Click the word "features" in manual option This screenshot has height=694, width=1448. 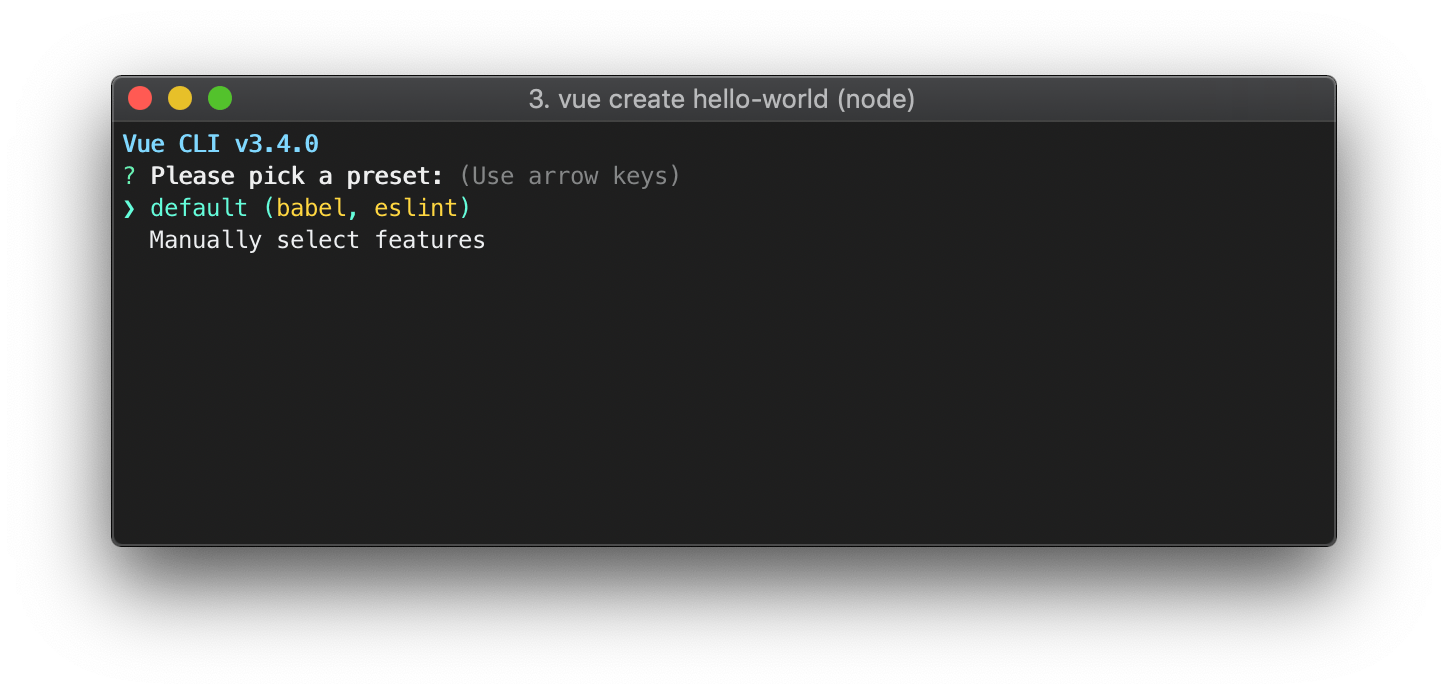point(430,241)
